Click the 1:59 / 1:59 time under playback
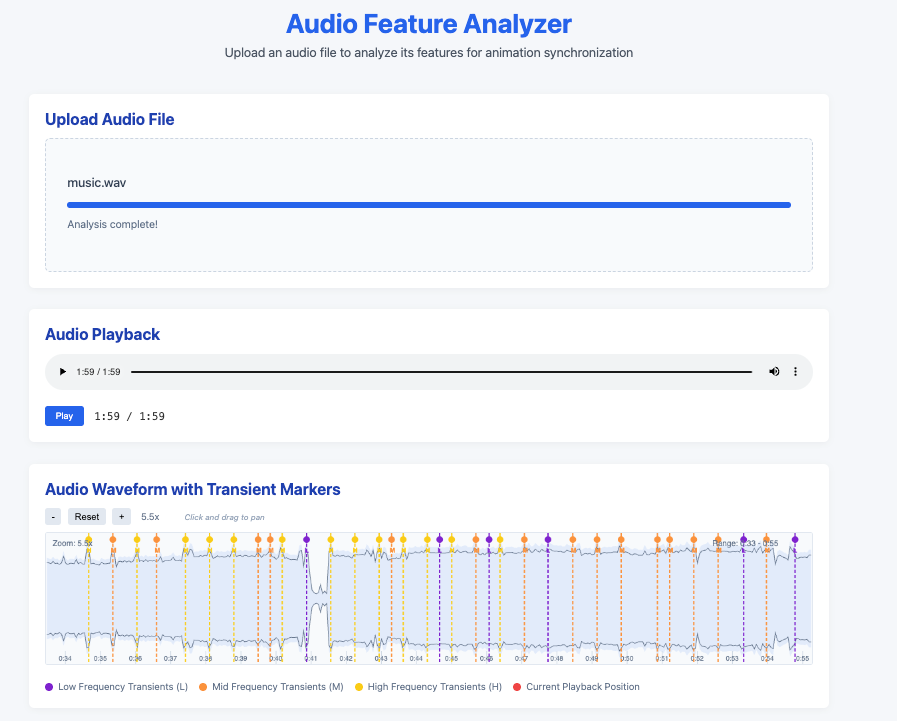 129,416
